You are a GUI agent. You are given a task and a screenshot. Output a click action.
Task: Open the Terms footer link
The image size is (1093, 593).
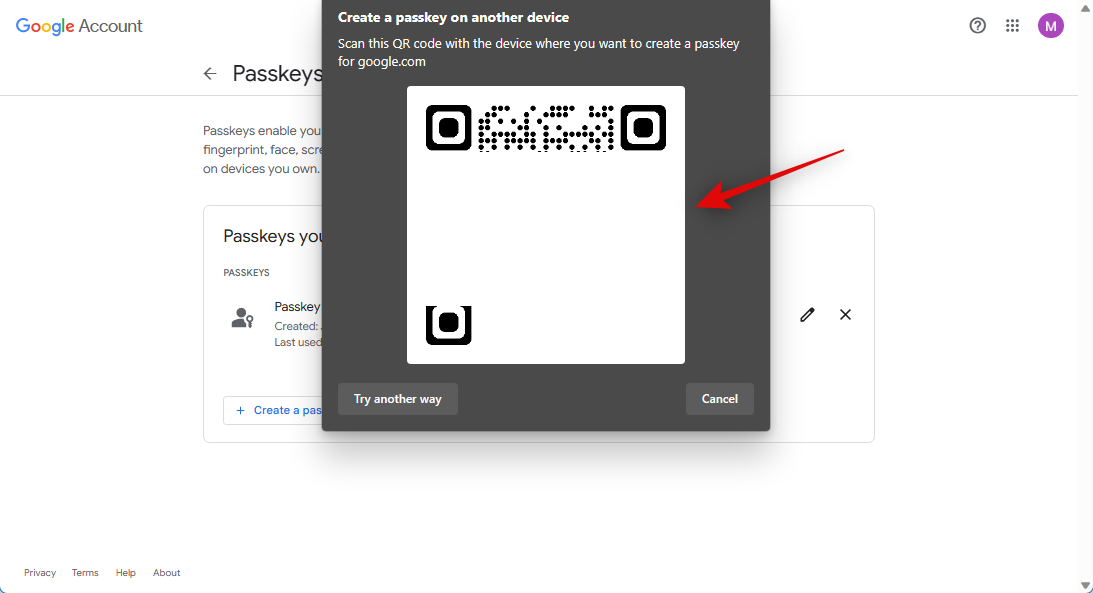85,573
